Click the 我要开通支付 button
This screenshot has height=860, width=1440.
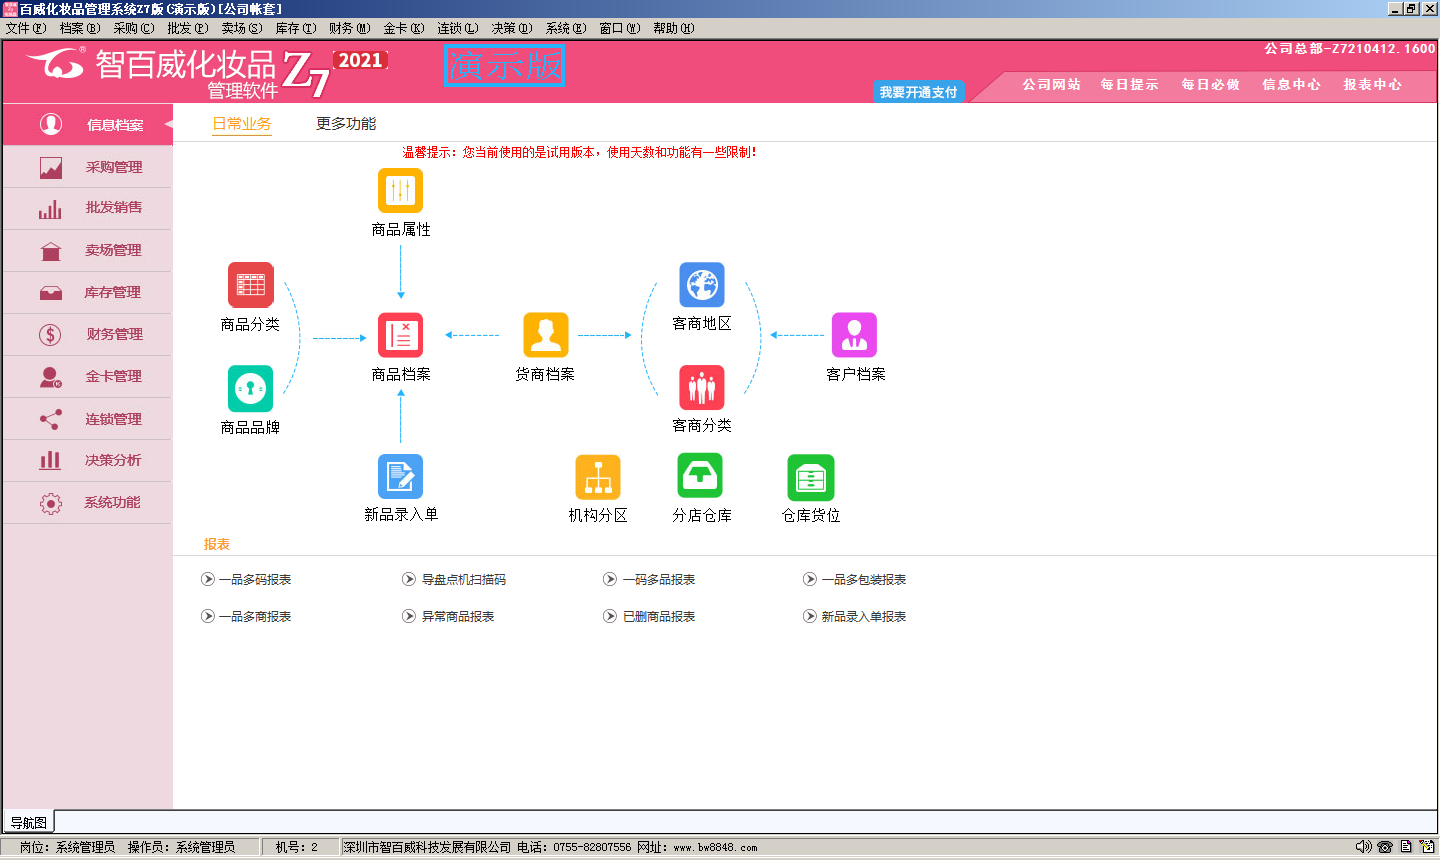[918, 92]
